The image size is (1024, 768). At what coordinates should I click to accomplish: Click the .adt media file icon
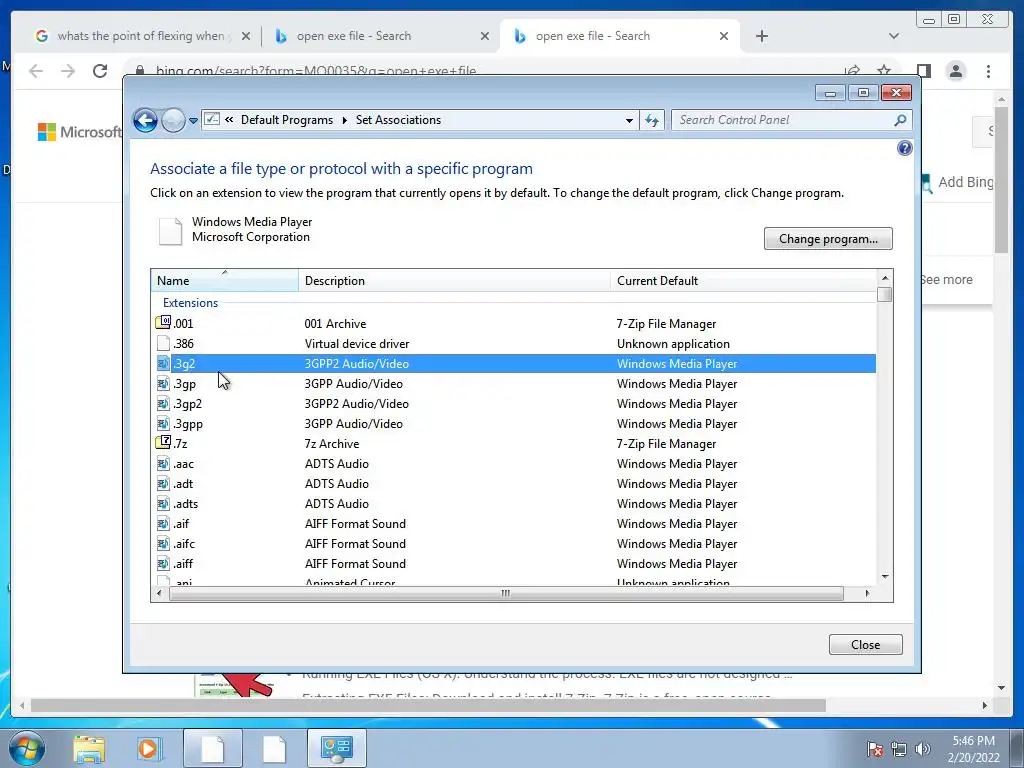point(163,484)
